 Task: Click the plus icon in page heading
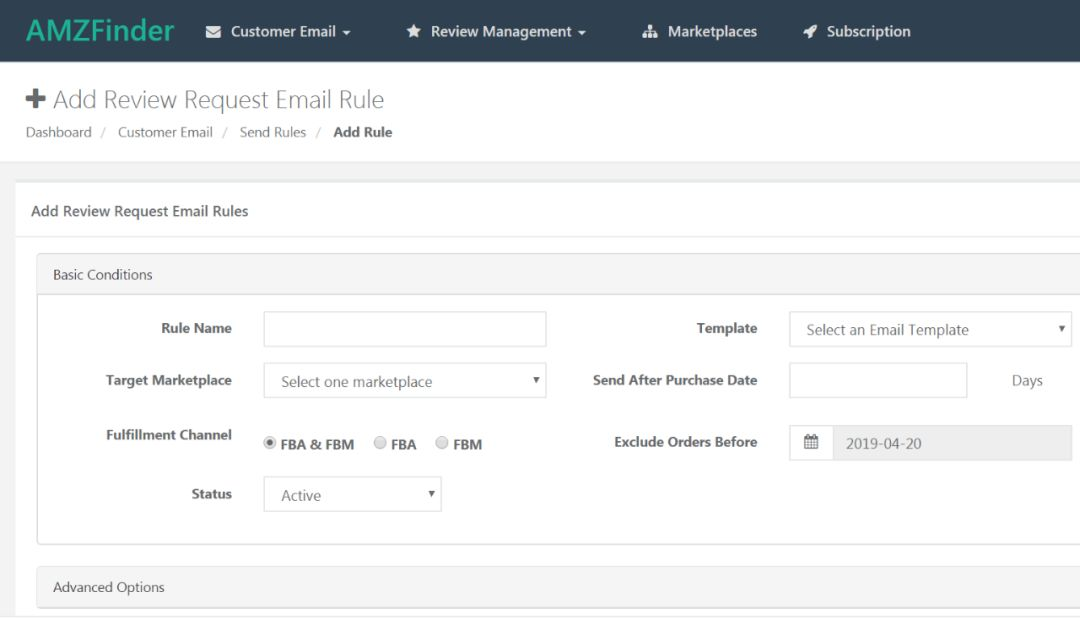(36, 99)
